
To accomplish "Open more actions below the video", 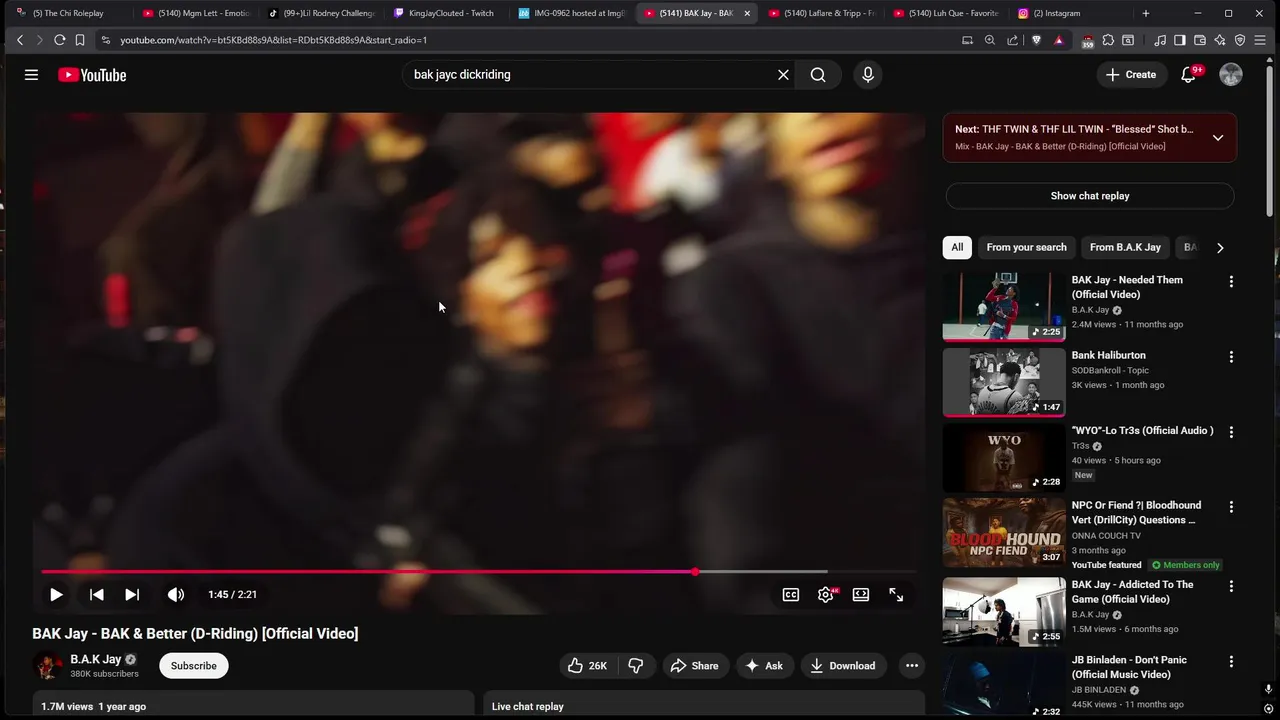I will pyautogui.click(x=911, y=666).
